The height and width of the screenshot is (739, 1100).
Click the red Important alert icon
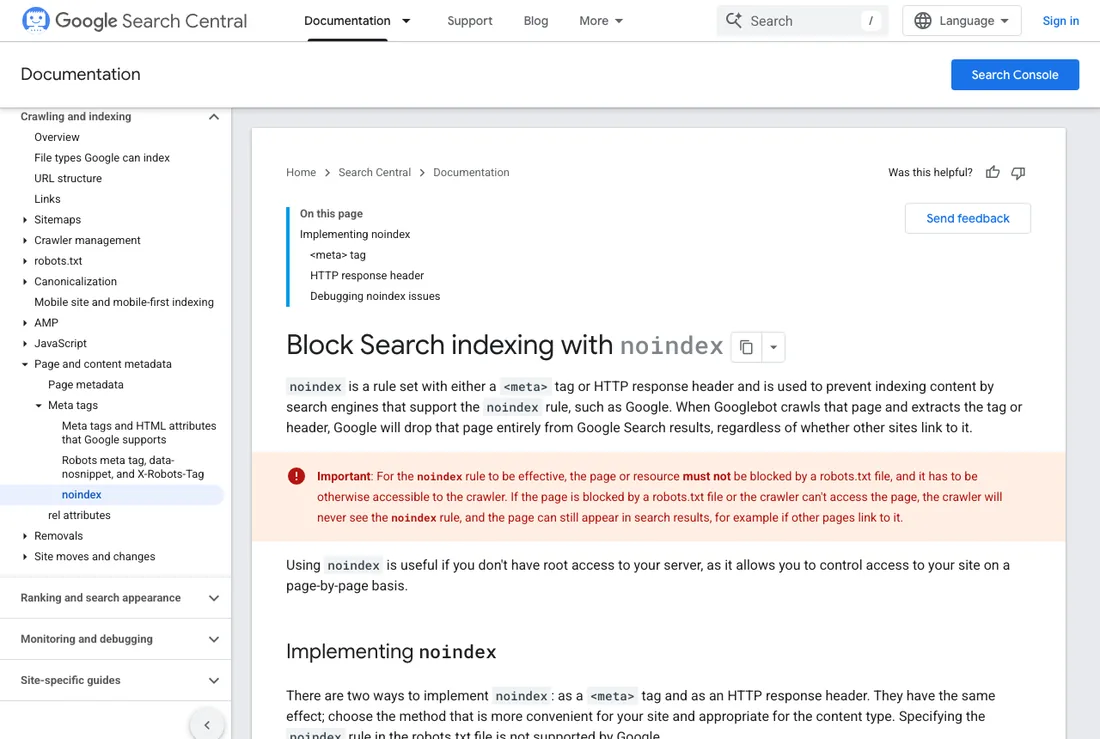coord(296,476)
